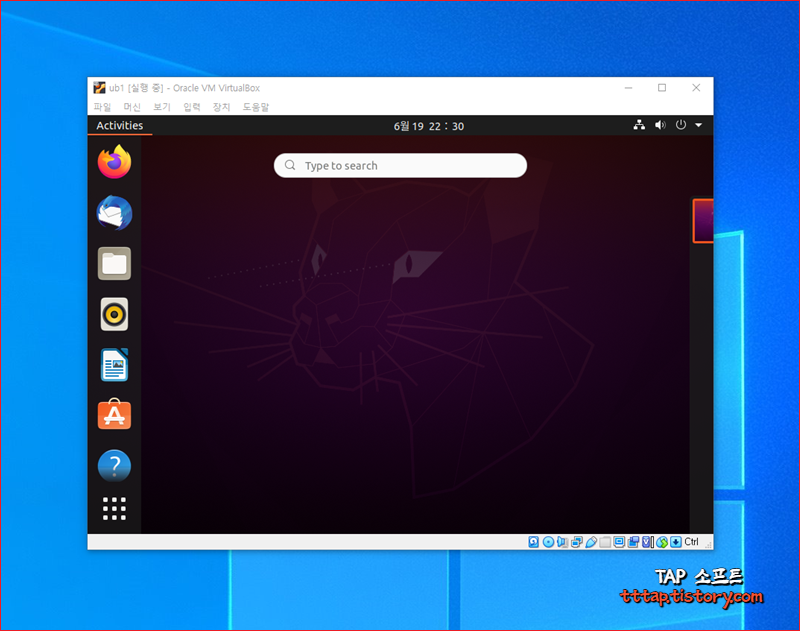Click the hard disk activity status icon
Image resolution: width=800 pixels, height=631 pixels.
click(534, 542)
